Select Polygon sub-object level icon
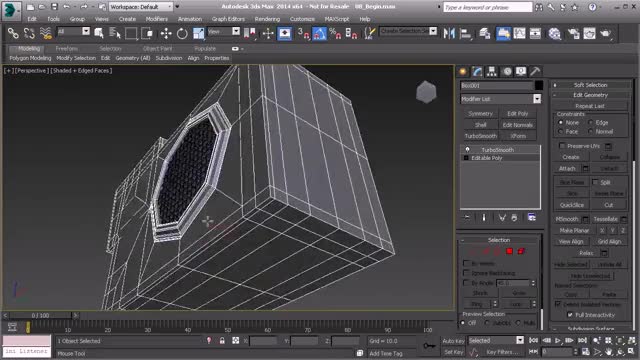640x360 pixels. coord(509,251)
